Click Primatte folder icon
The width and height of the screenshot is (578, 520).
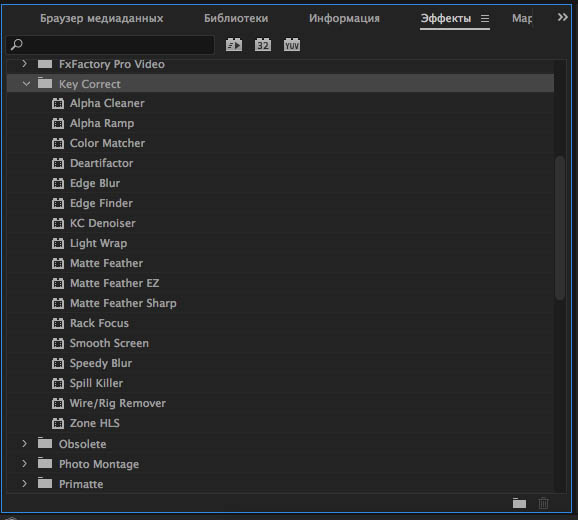tap(45, 483)
